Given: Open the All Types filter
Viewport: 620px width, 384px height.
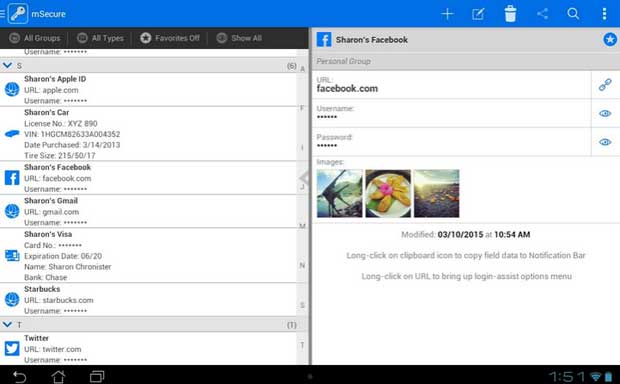Looking at the screenshot, I should point(100,38).
